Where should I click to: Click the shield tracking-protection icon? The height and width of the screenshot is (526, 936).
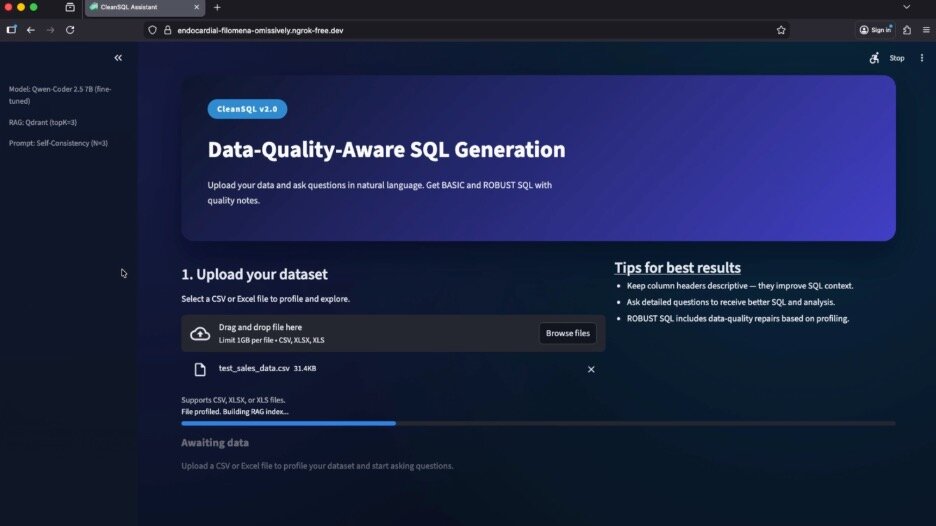(152, 30)
